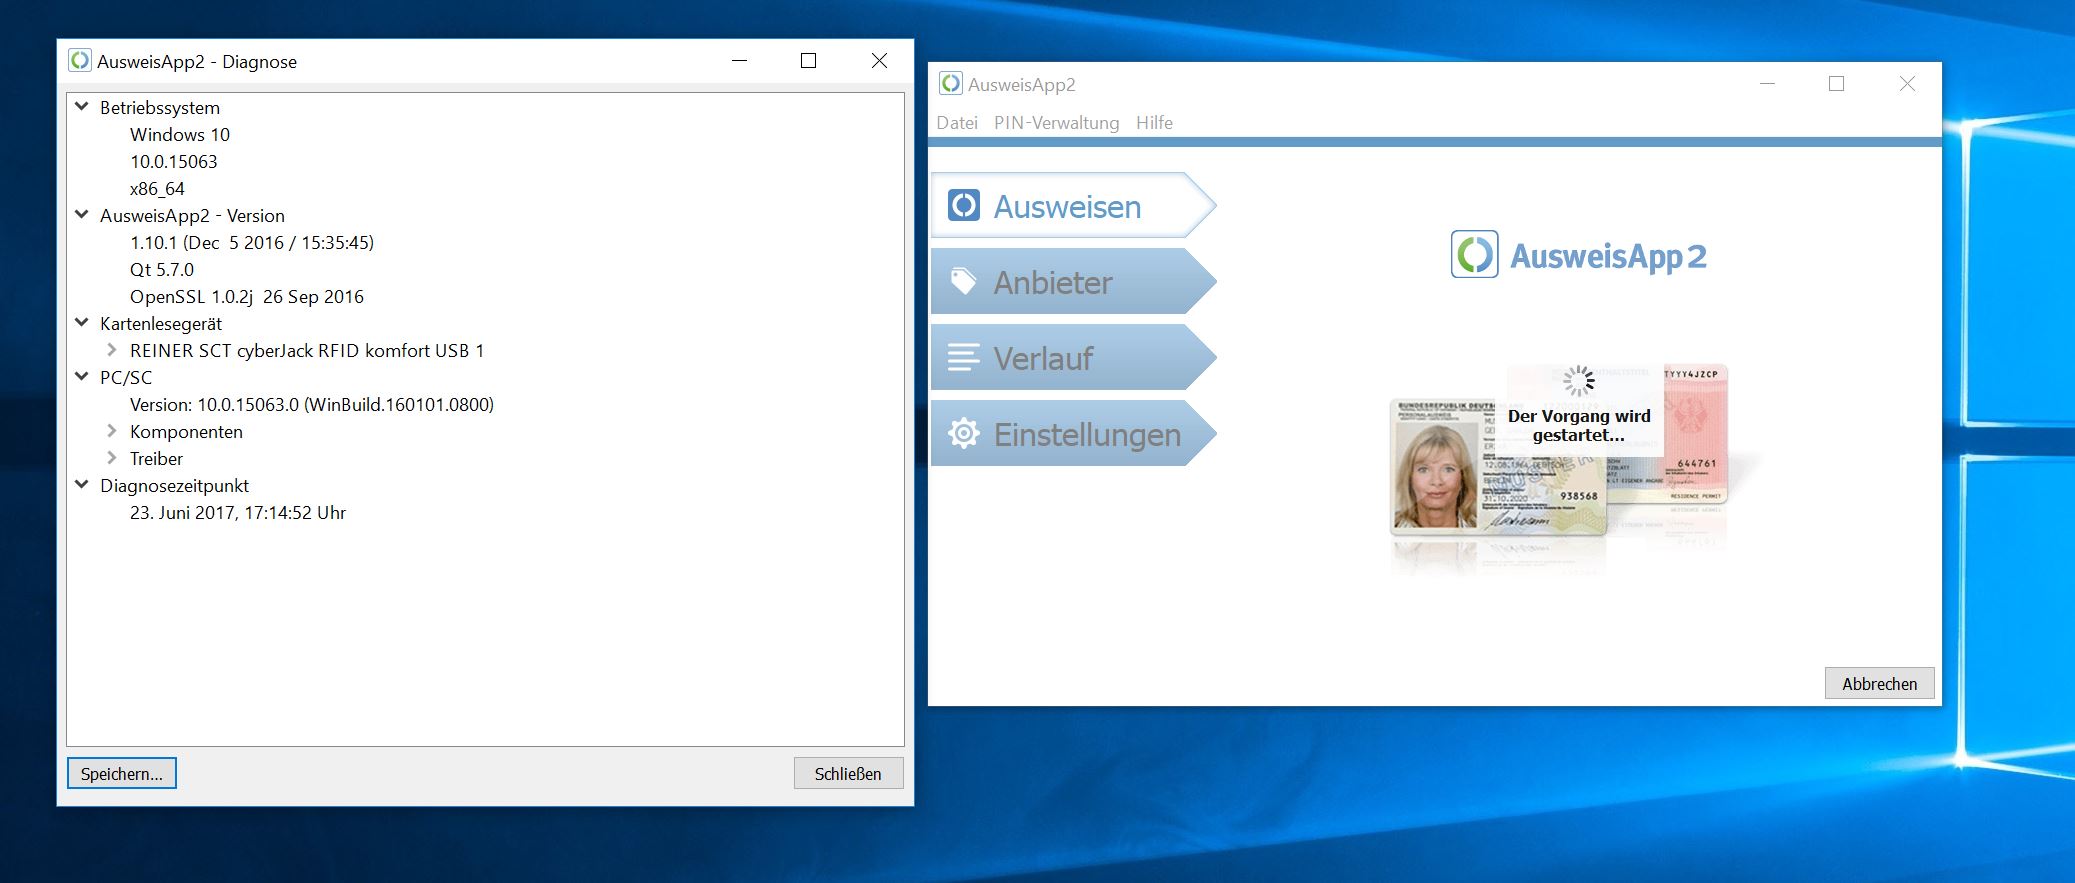The height and width of the screenshot is (883, 2075).
Task: Open the Anbieter section in the sidebar
Action: point(1073,282)
